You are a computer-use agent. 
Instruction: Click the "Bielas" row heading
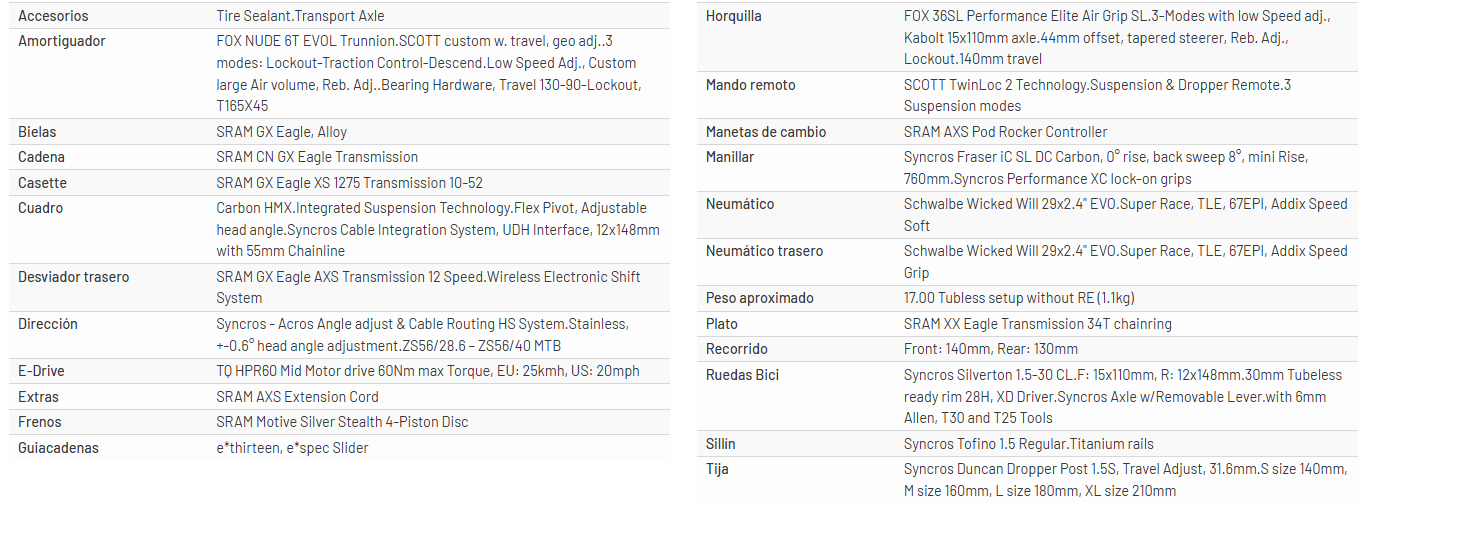tap(37, 132)
